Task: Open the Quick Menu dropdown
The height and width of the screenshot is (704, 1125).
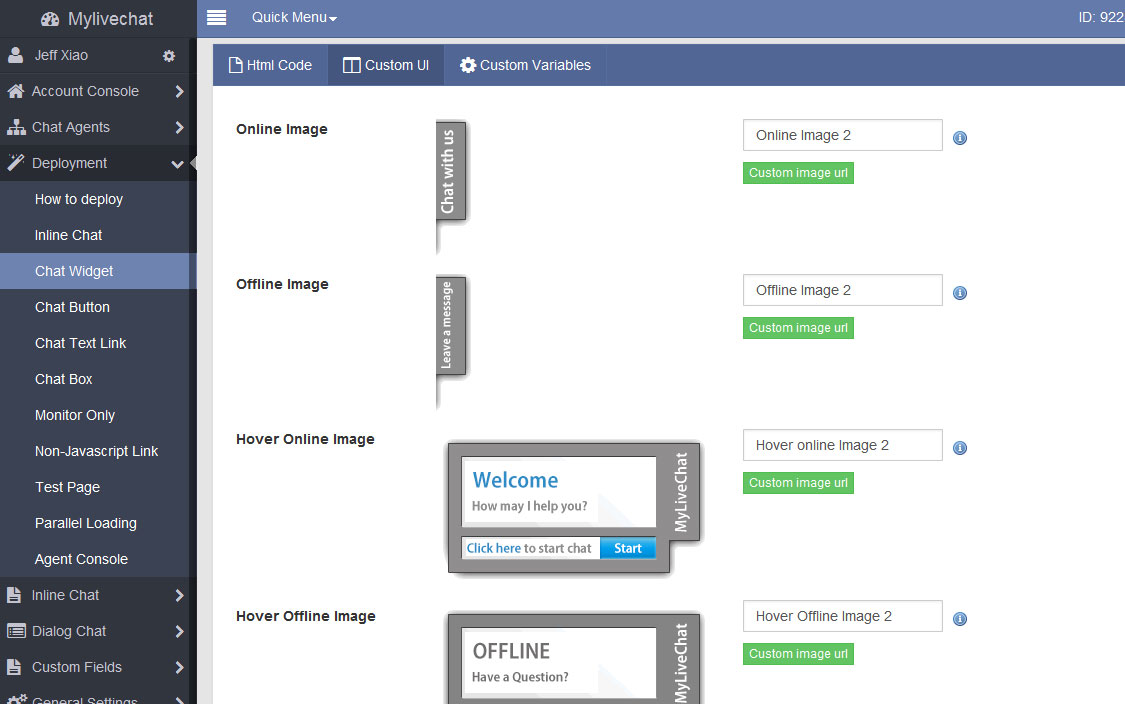Action: click(x=294, y=17)
